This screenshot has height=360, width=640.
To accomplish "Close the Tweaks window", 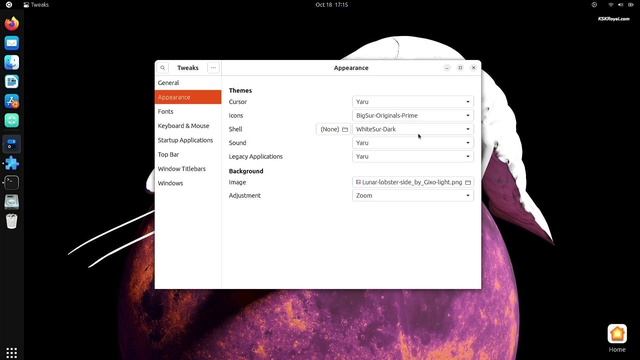I will pyautogui.click(x=473, y=68).
